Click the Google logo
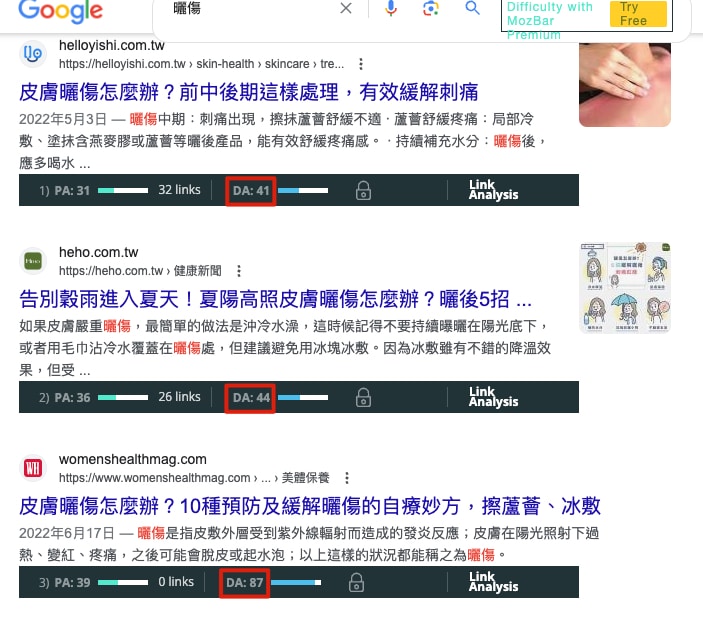The image size is (703, 625). click(61, 11)
